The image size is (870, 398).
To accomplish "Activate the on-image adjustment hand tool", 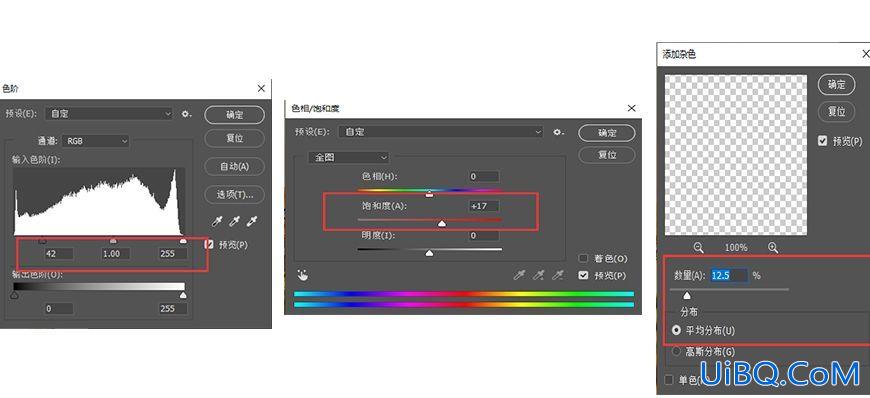I will 303,275.
